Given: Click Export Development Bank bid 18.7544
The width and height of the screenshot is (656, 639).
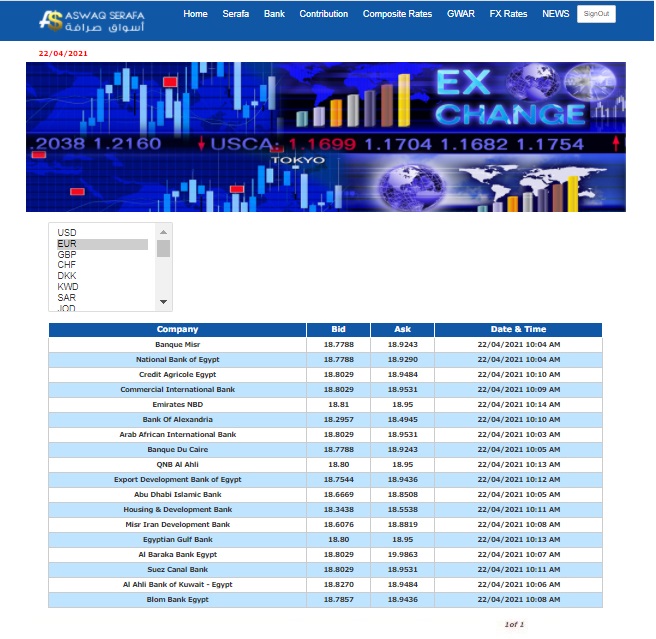Looking at the screenshot, I should (x=338, y=480).
